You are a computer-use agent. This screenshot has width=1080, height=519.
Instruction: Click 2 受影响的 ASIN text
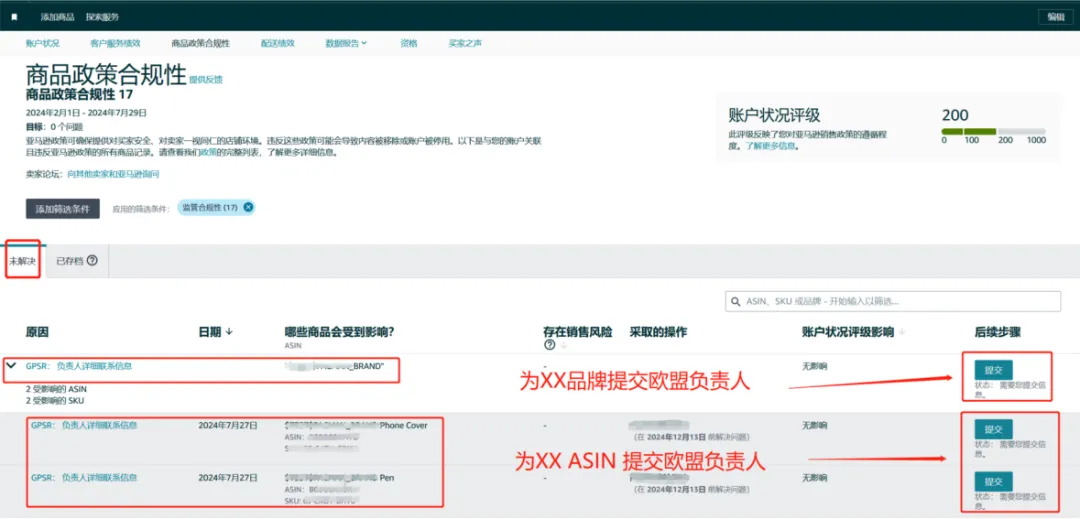55,389
